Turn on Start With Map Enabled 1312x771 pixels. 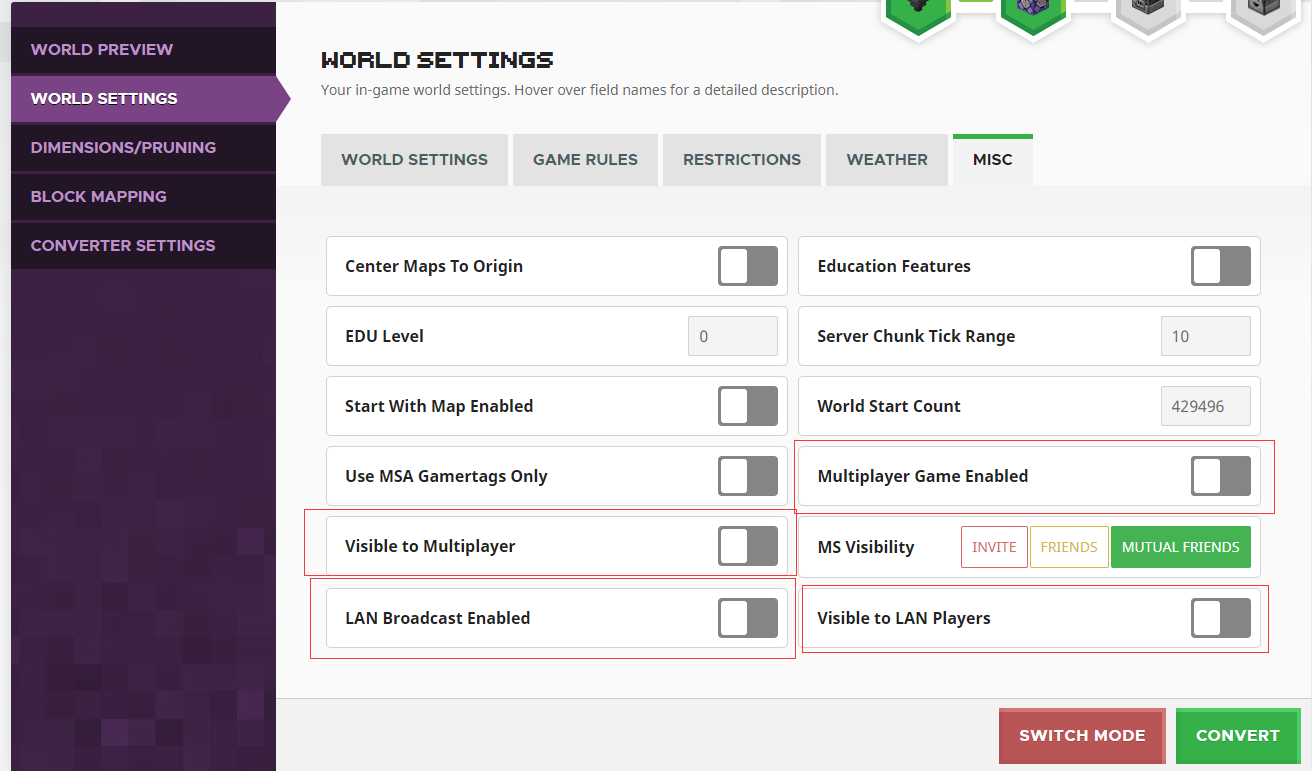pos(748,406)
